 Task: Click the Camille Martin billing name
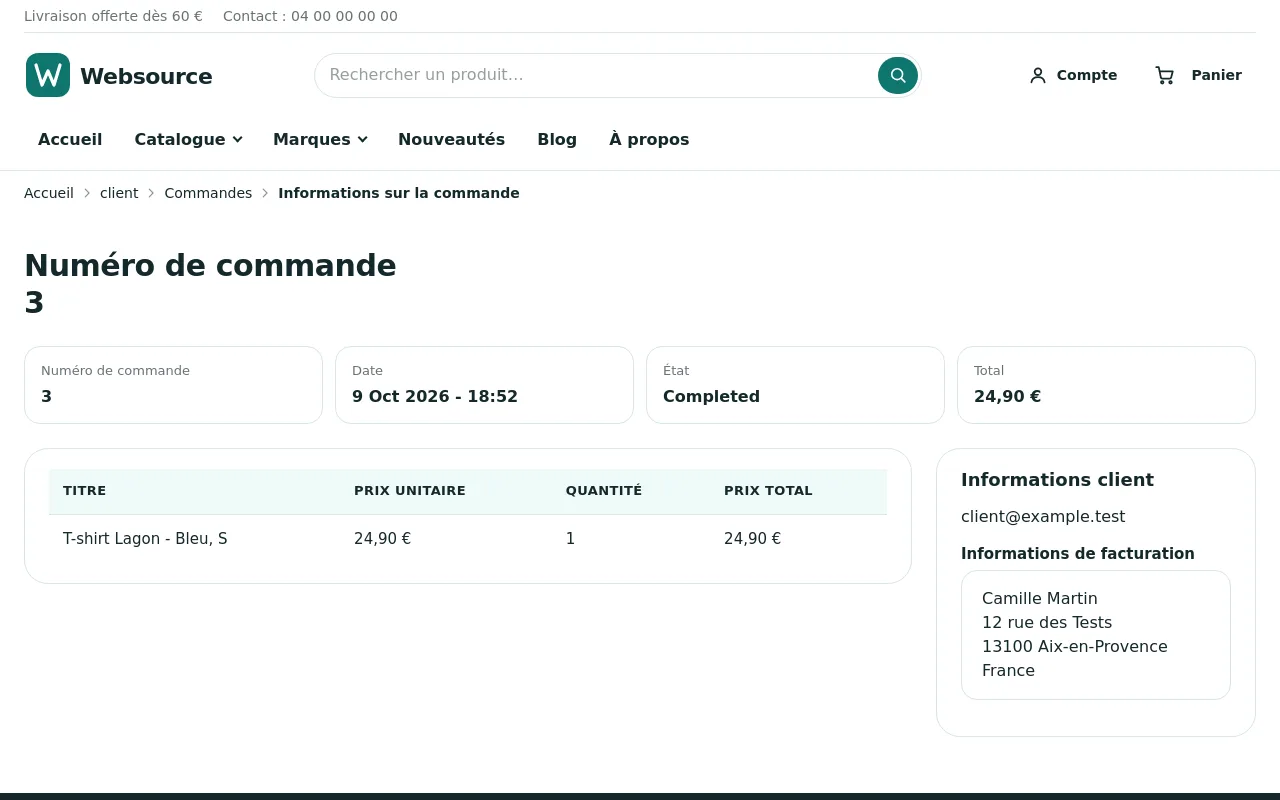click(1040, 599)
